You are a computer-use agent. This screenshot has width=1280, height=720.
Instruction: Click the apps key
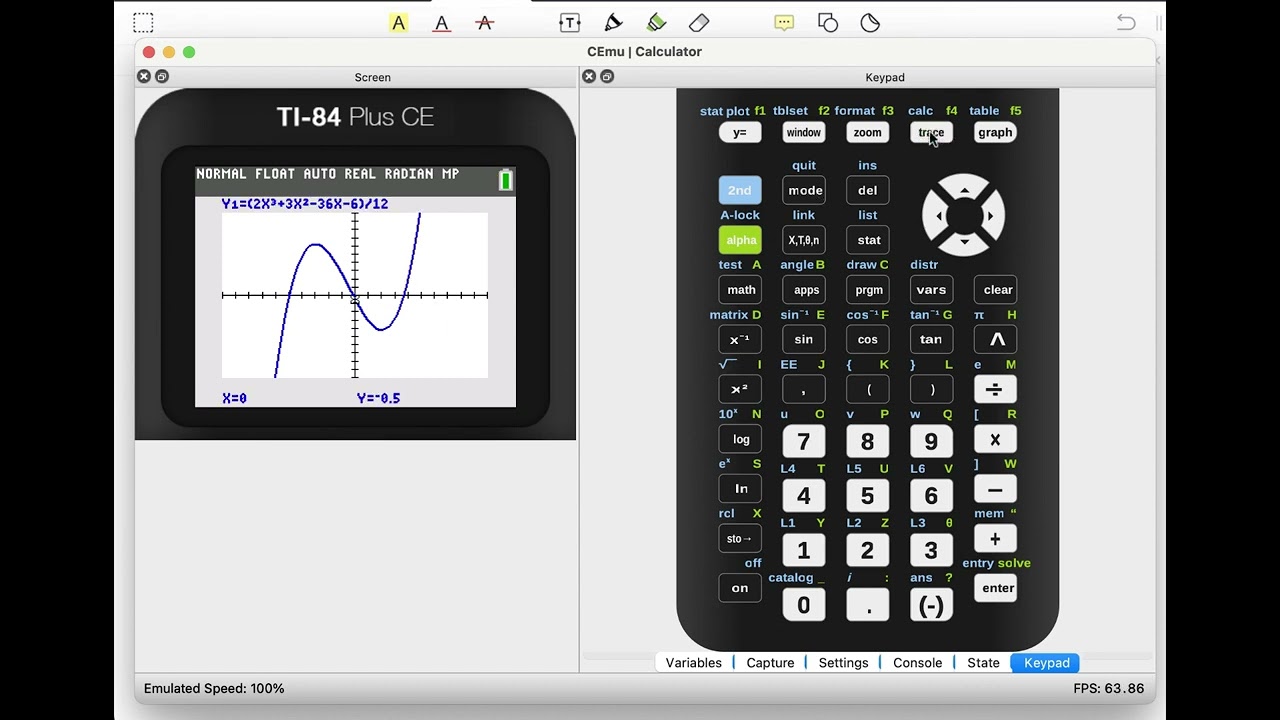click(806, 290)
